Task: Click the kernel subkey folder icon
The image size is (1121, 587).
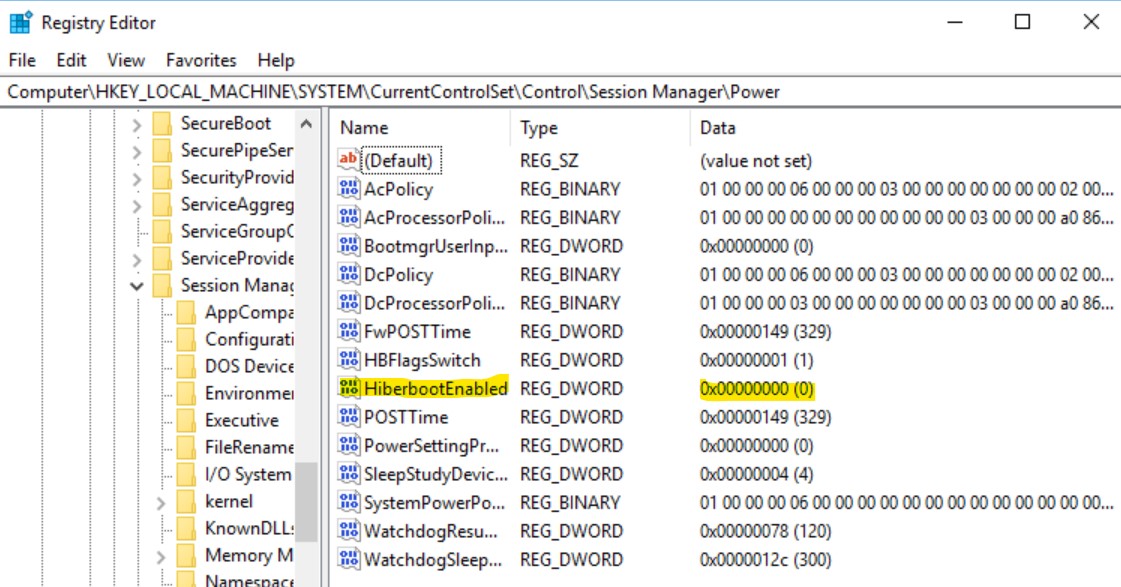Action: 186,501
